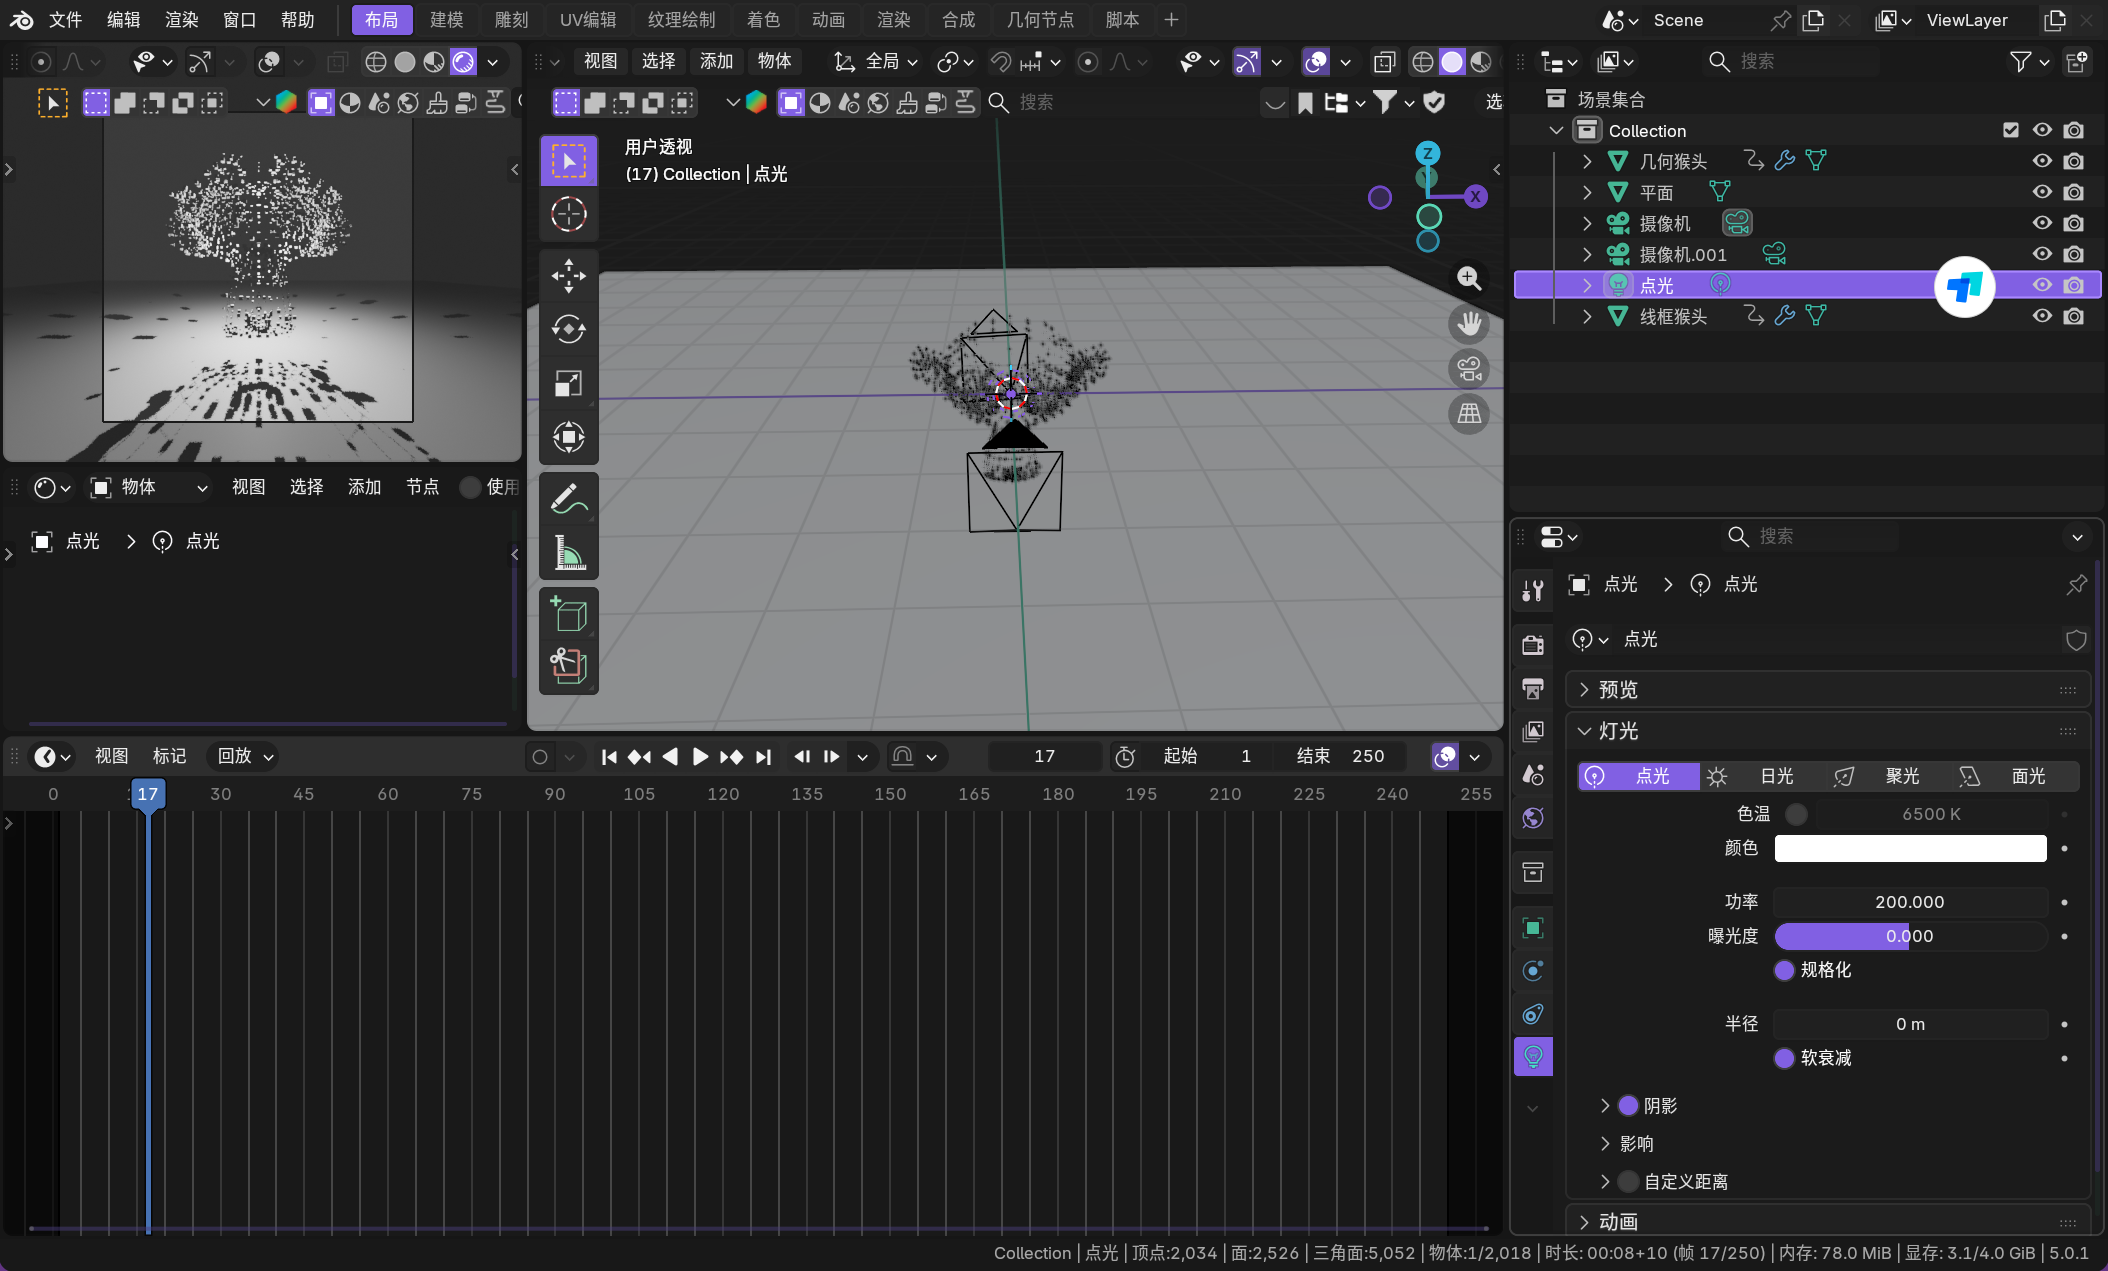The image size is (2108, 1271).
Task: Expand the 阴影 panel
Action: coord(1604,1105)
